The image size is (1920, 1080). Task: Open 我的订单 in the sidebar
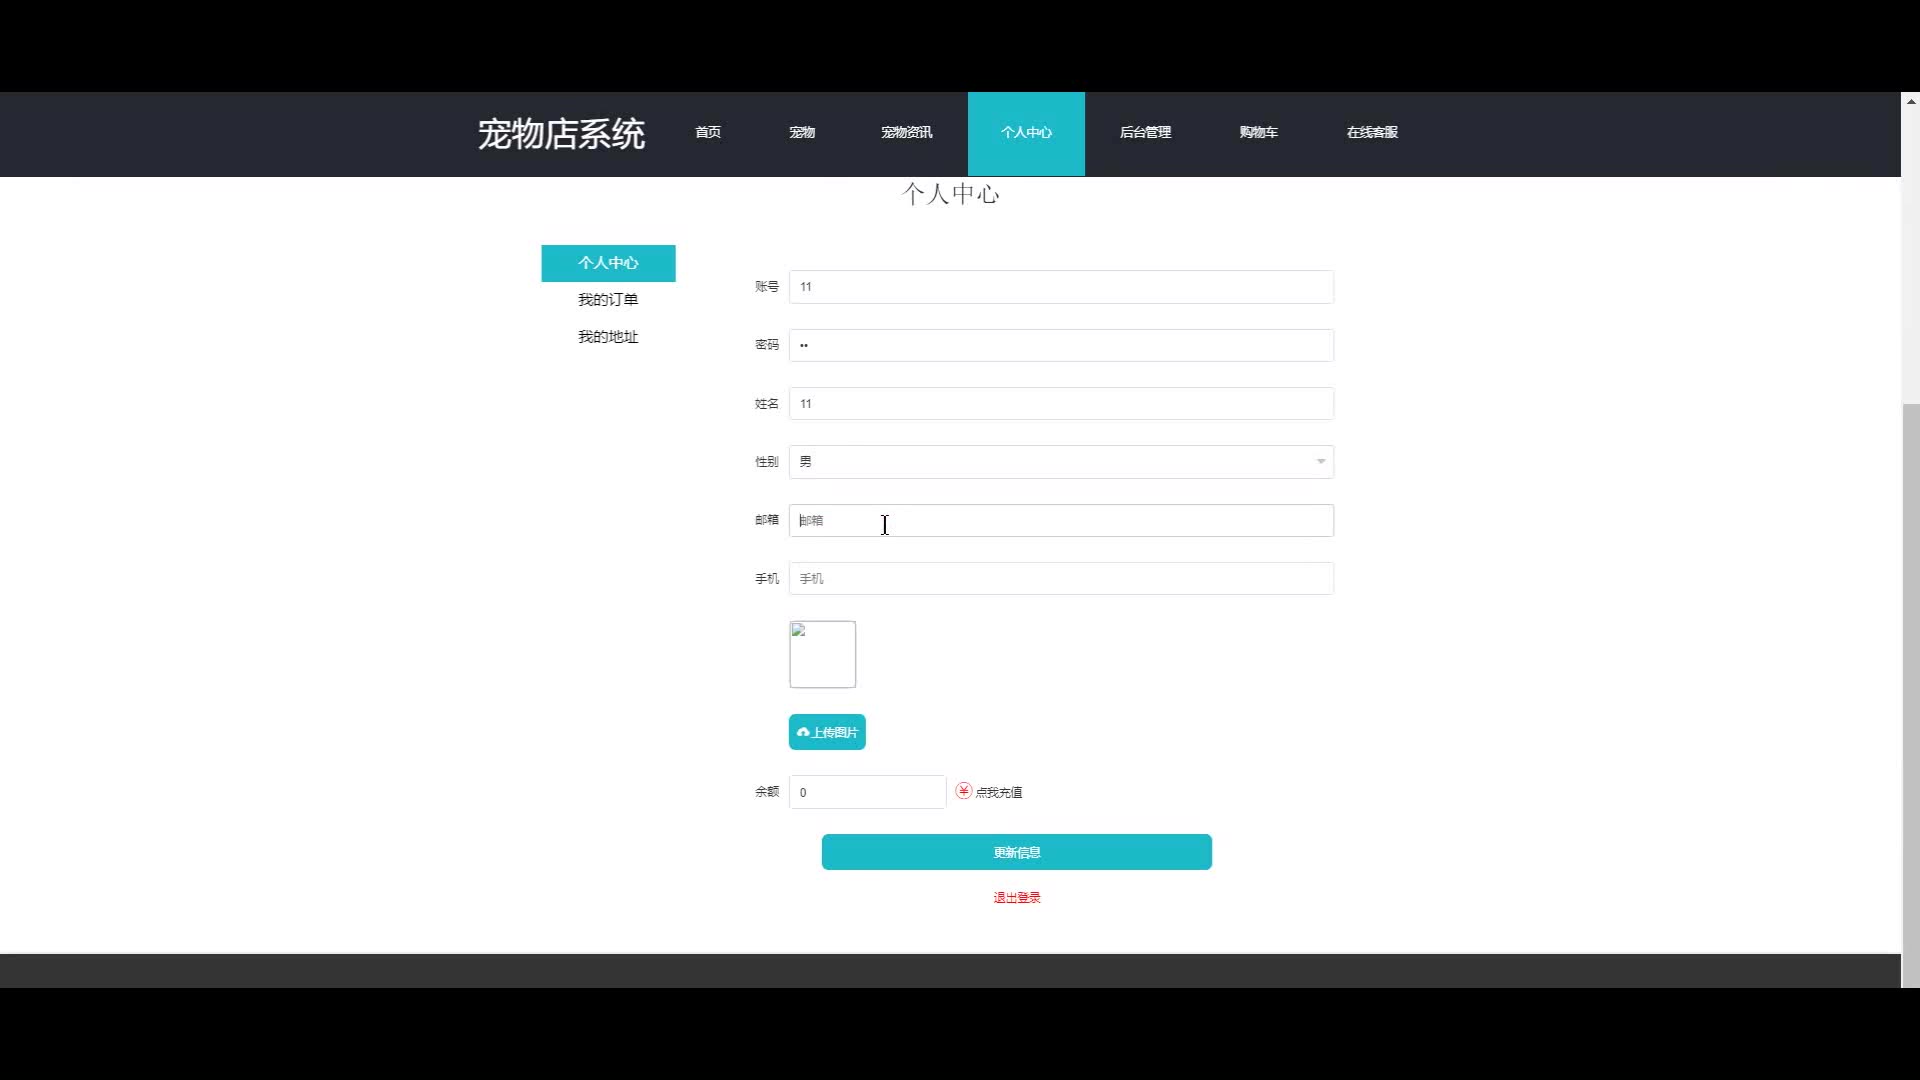coord(608,300)
